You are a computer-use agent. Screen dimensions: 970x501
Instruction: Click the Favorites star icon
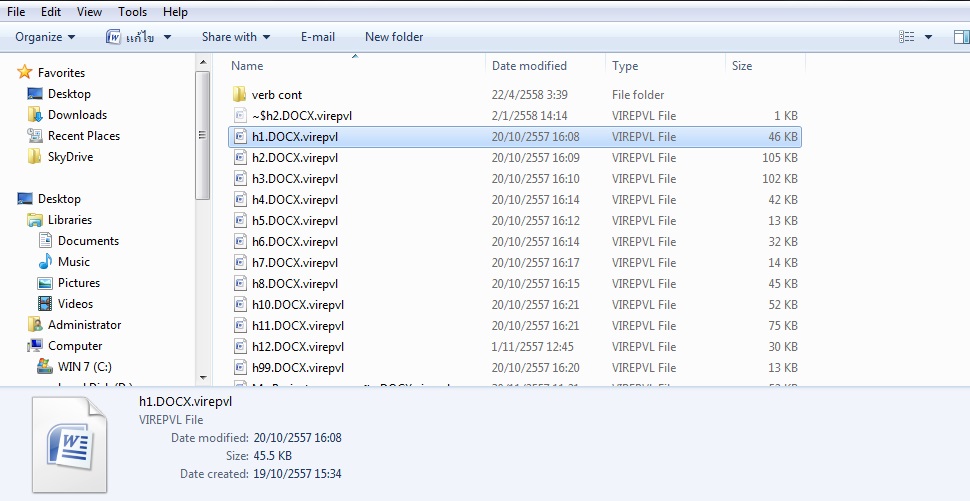[x=24, y=72]
